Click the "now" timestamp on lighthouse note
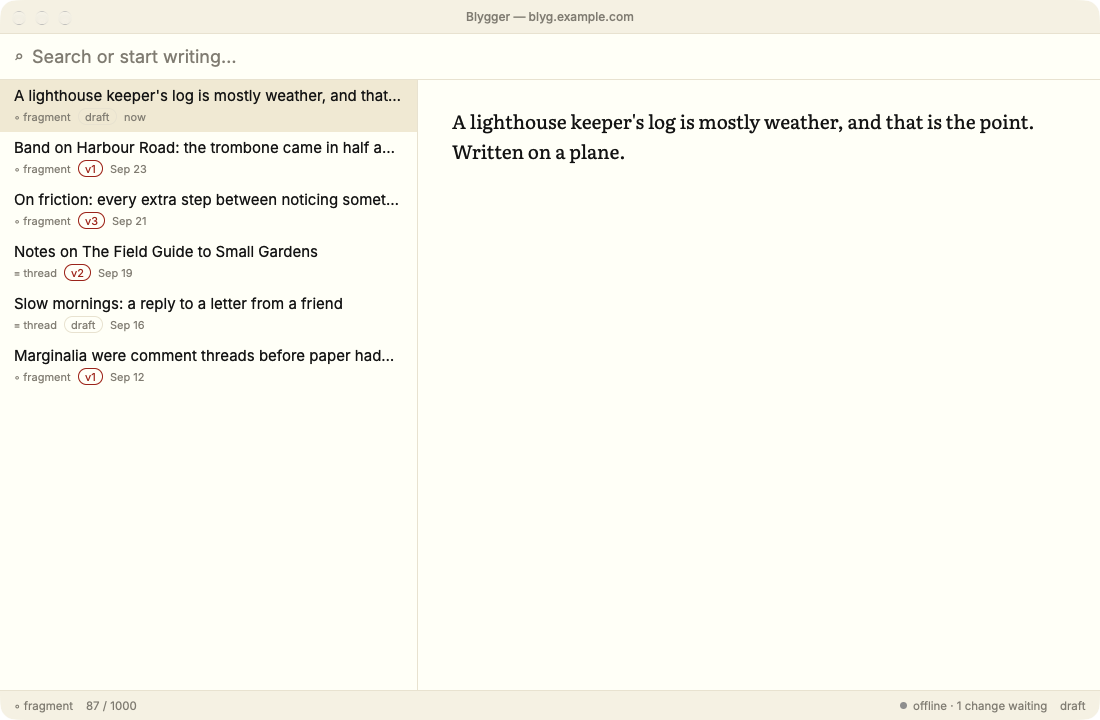Screen dimensions: 1100x720 click(135, 117)
